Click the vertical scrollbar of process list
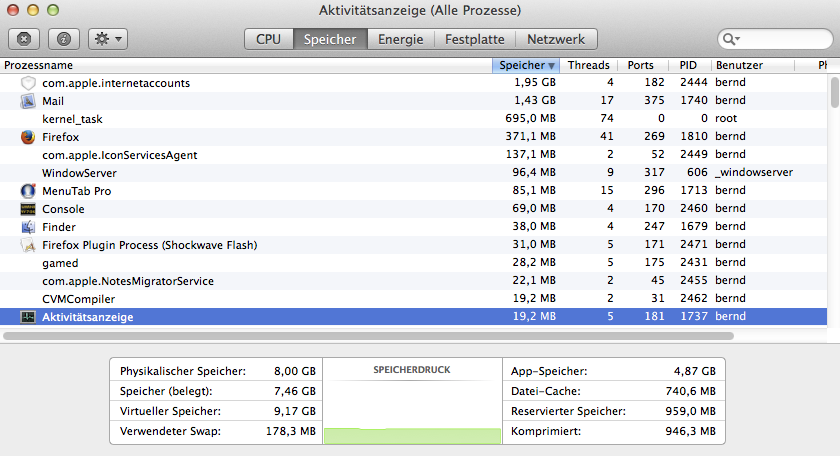 click(x=834, y=92)
